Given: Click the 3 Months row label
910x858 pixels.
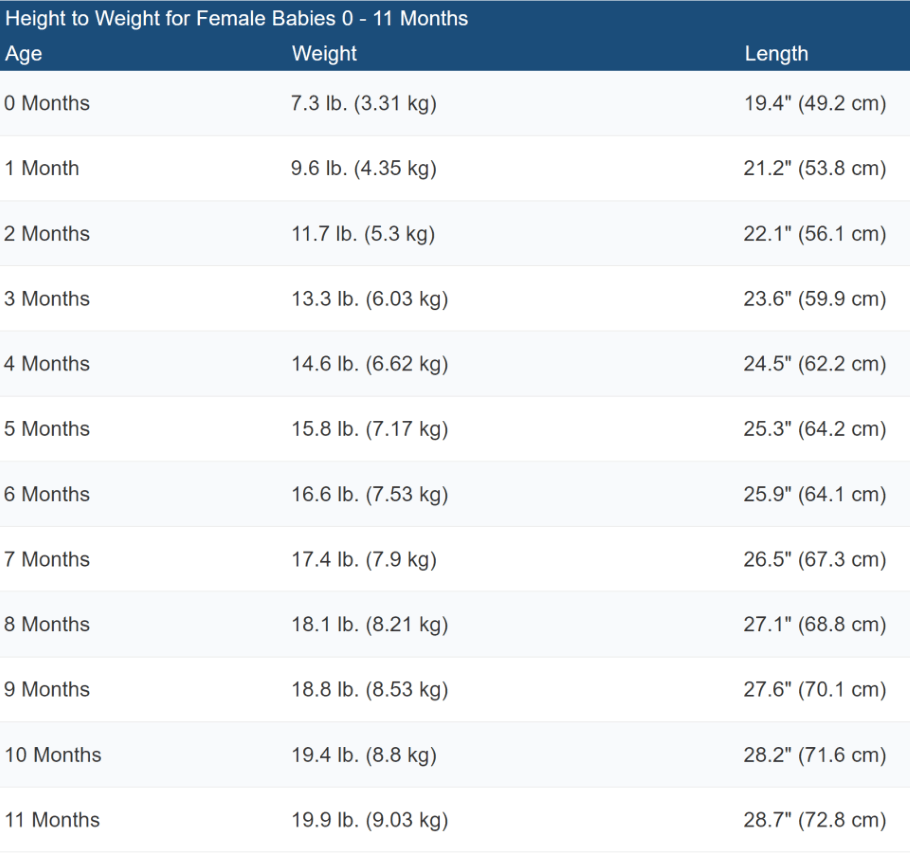Looking at the screenshot, I should (47, 298).
